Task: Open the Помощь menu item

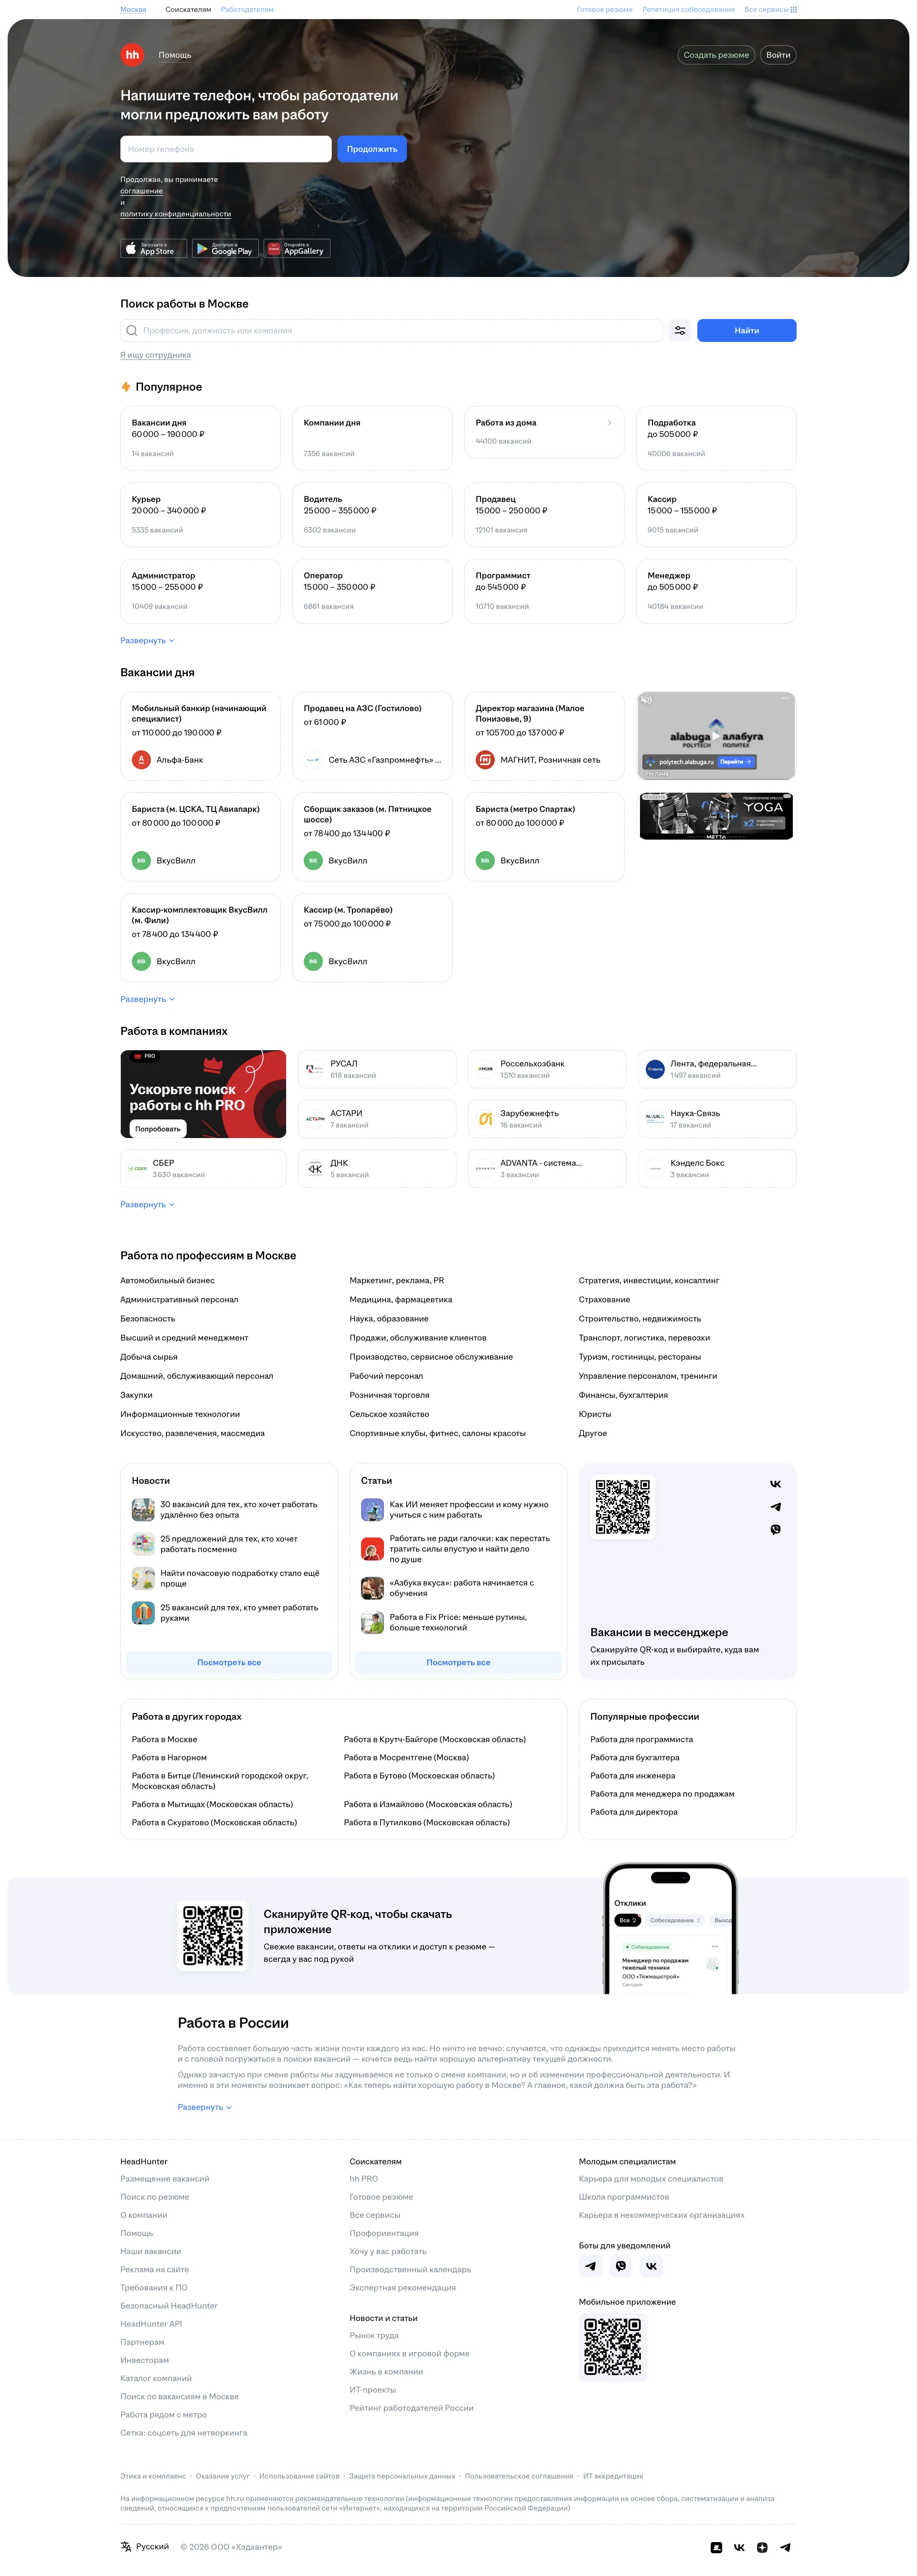Action: [175, 55]
